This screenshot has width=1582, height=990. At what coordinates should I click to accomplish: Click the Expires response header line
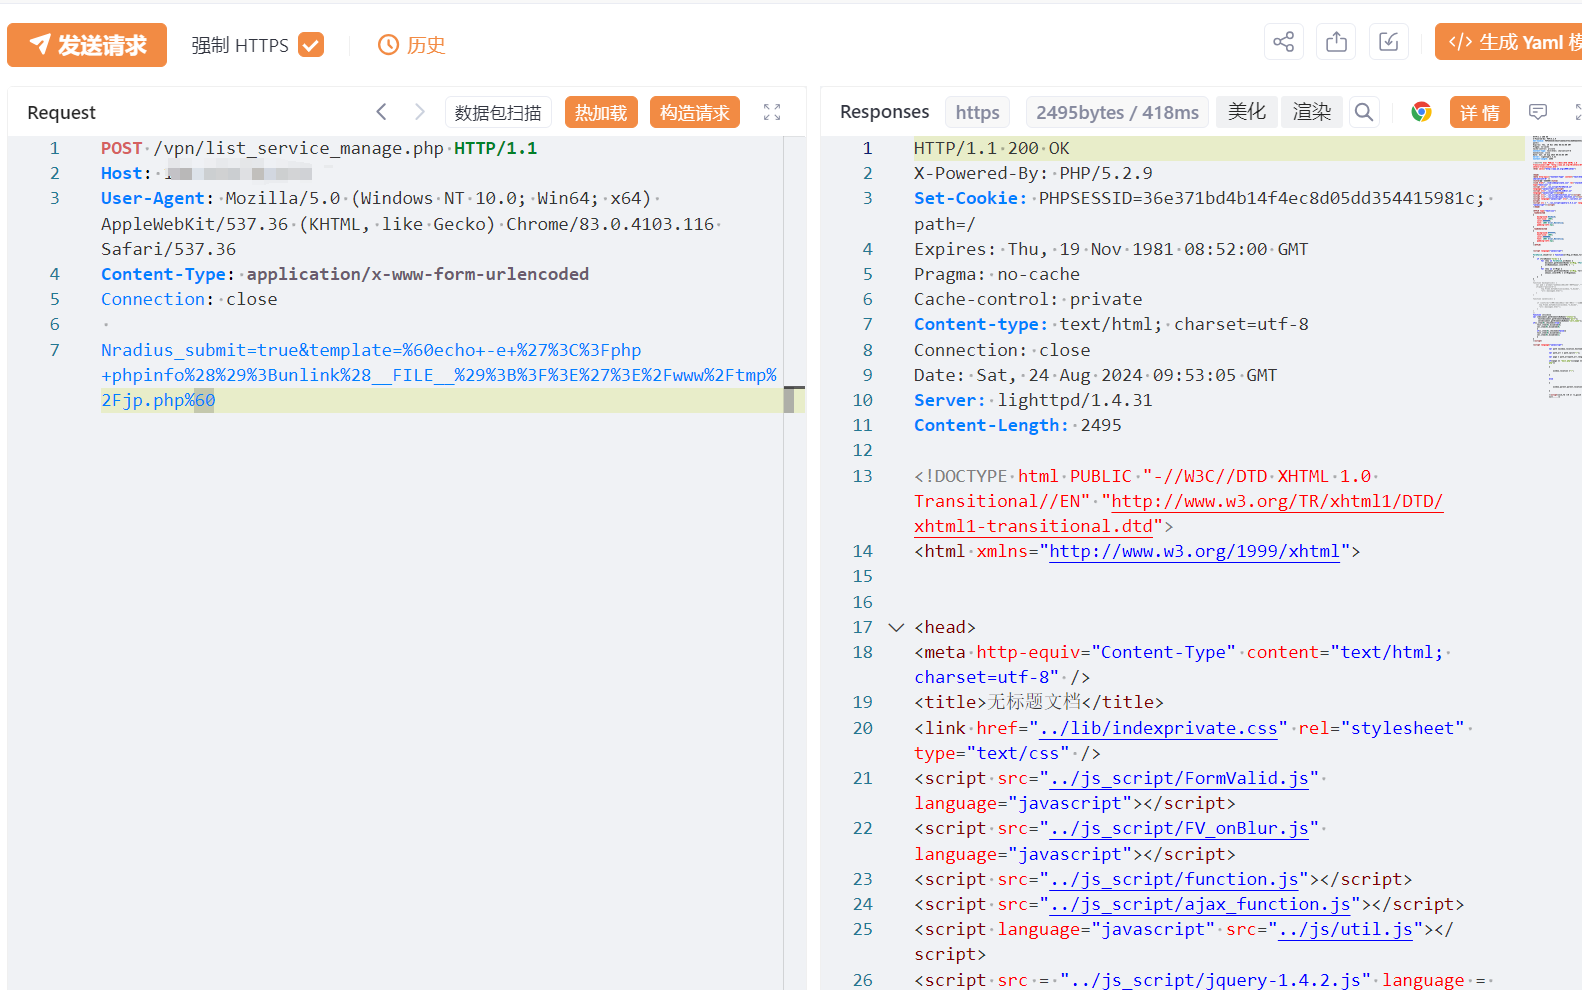pyautogui.click(x=1111, y=249)
